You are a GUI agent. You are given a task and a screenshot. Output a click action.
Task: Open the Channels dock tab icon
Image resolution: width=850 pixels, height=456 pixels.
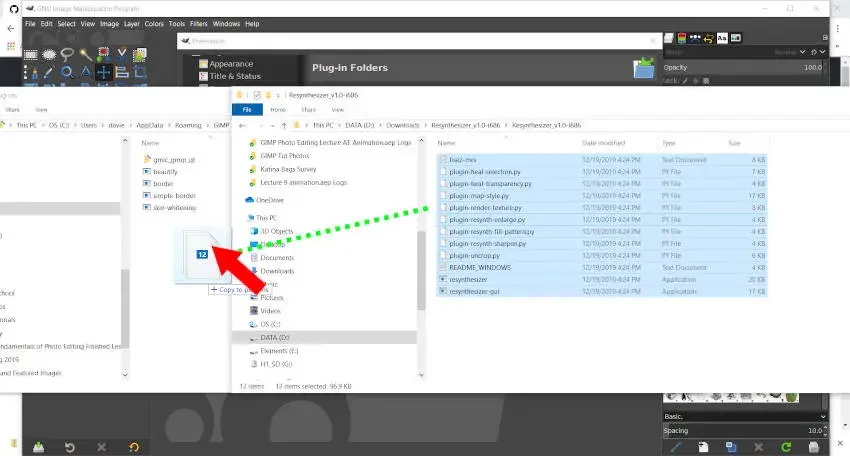682,38
